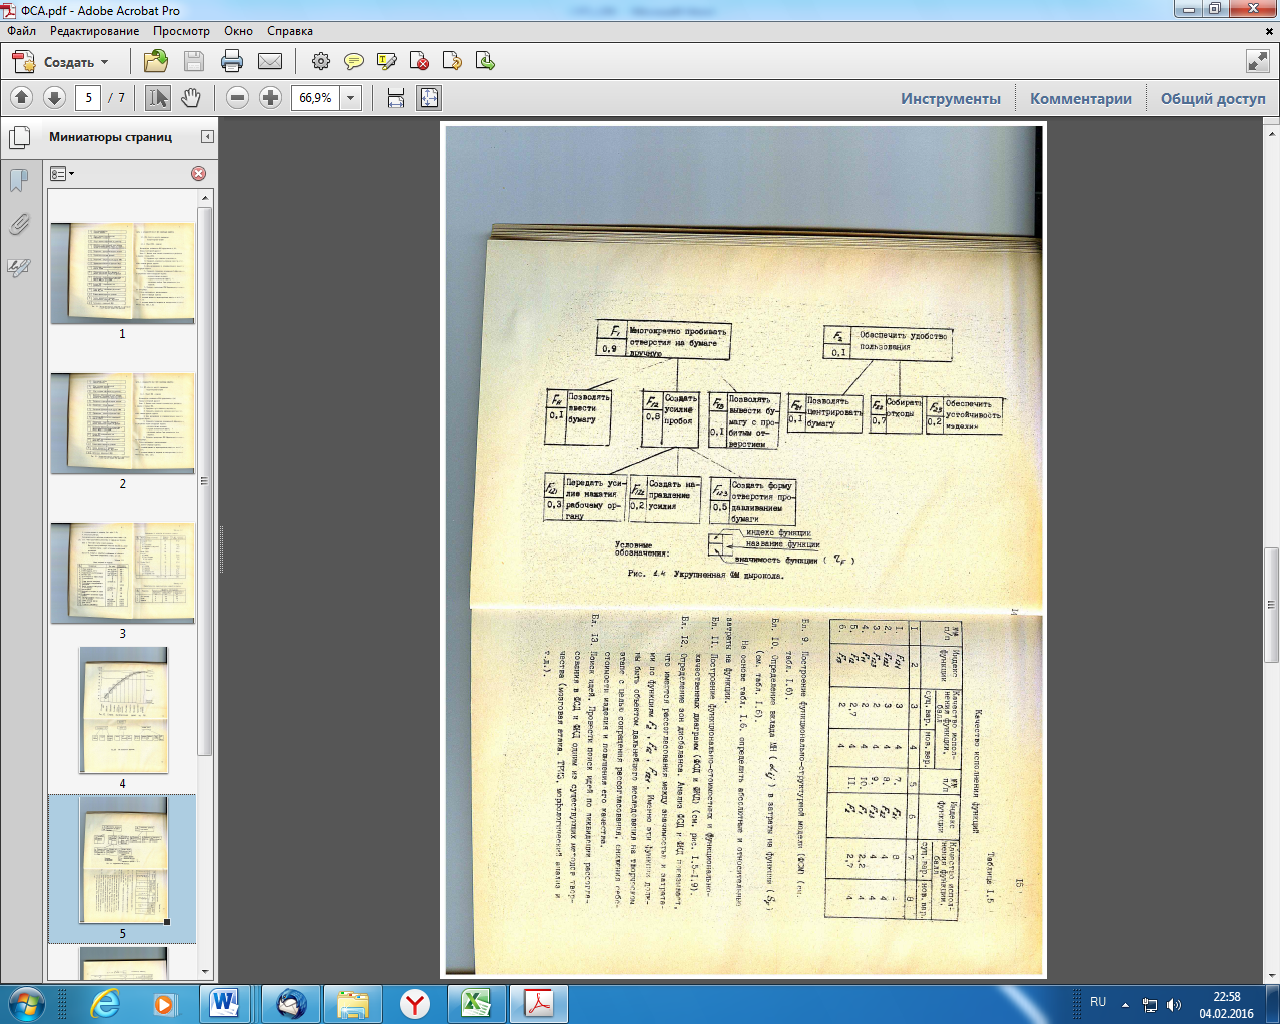Go to next page arrow
Image resolution: width=1280 pixels, height=1024 pixels.
[55, 98]
